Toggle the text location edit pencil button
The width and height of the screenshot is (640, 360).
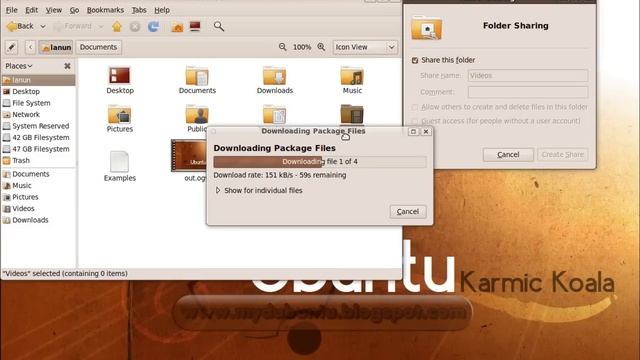click(11, 47)
